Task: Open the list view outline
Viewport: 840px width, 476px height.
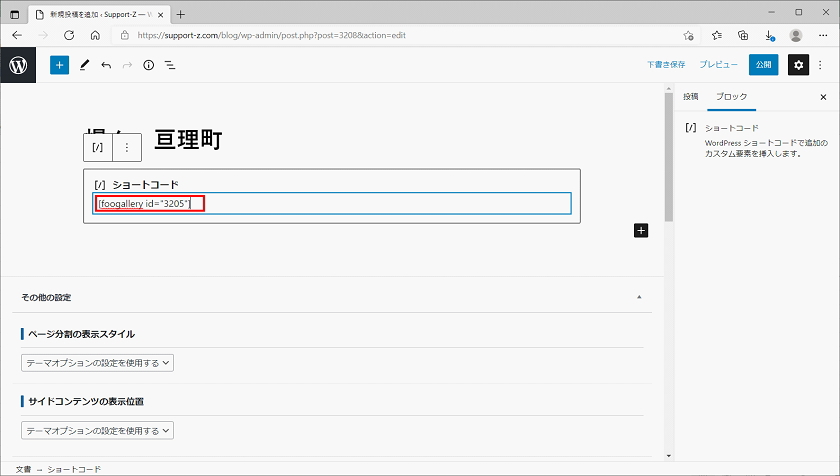Action: 170,65
